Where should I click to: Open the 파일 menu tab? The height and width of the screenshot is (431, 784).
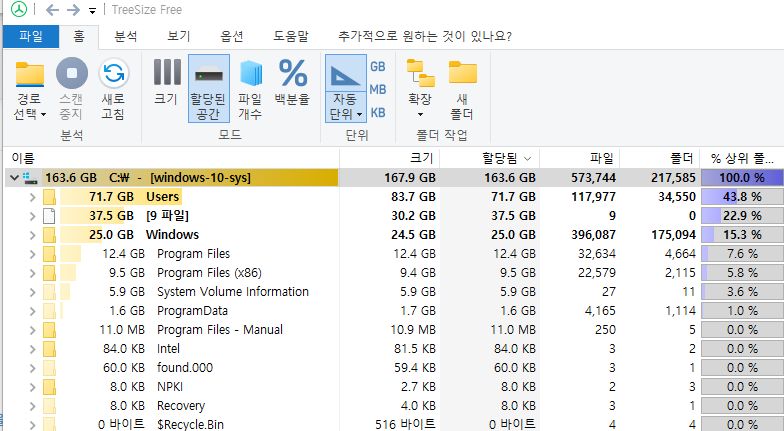(31, 36)
